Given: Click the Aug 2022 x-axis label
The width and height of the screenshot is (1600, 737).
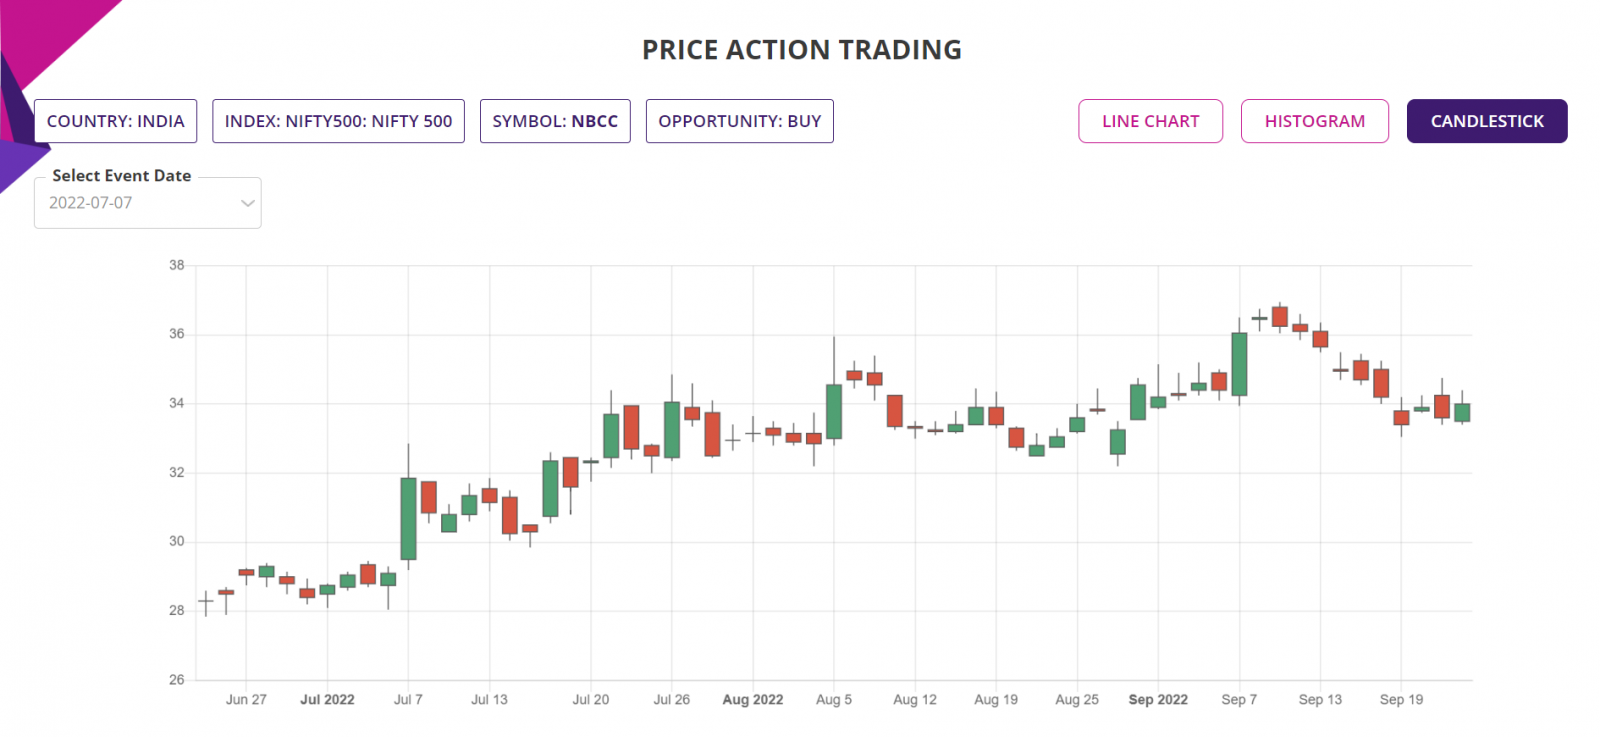Looking at the screenshot, I should 753,699.
